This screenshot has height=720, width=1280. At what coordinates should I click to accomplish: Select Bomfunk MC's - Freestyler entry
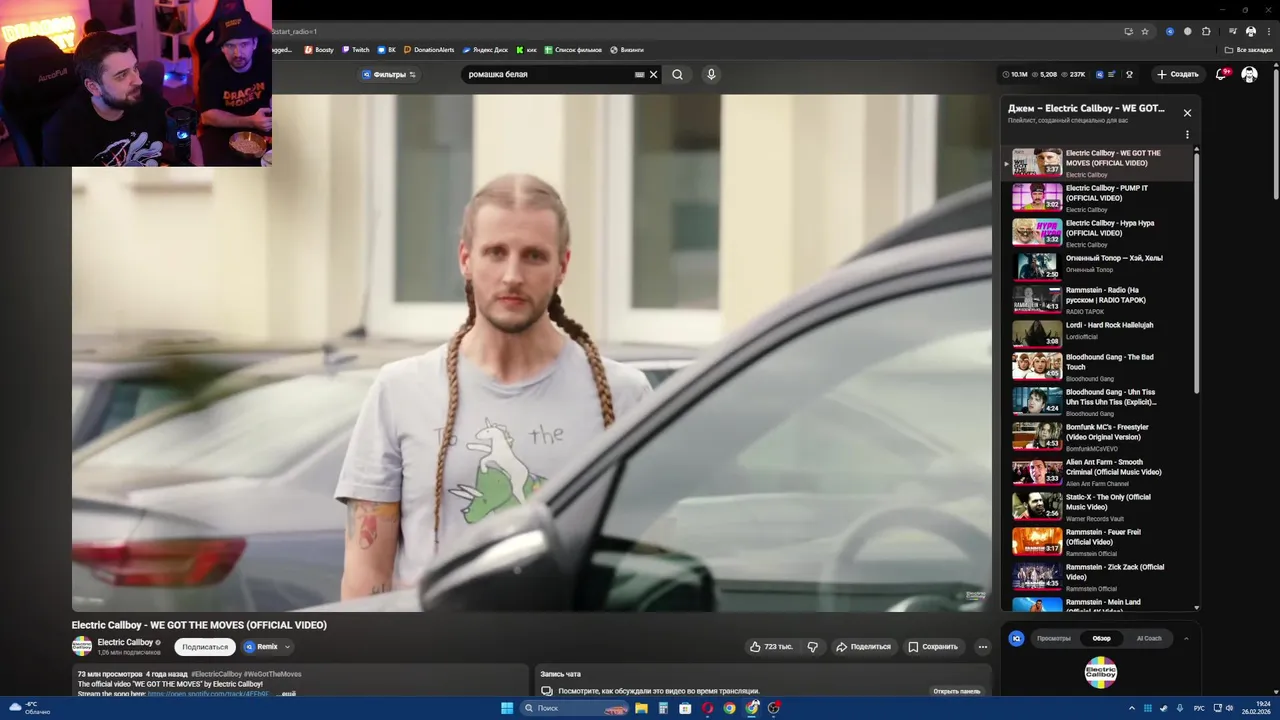(1100, 437)
